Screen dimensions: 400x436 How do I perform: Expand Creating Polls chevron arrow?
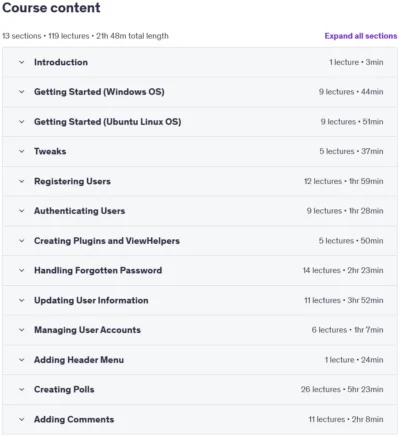pyautogui.click(x=22, y=390)
